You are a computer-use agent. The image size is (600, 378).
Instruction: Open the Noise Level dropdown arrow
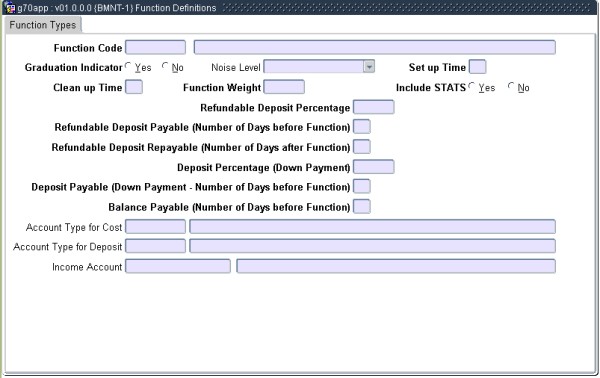(369, 67)
